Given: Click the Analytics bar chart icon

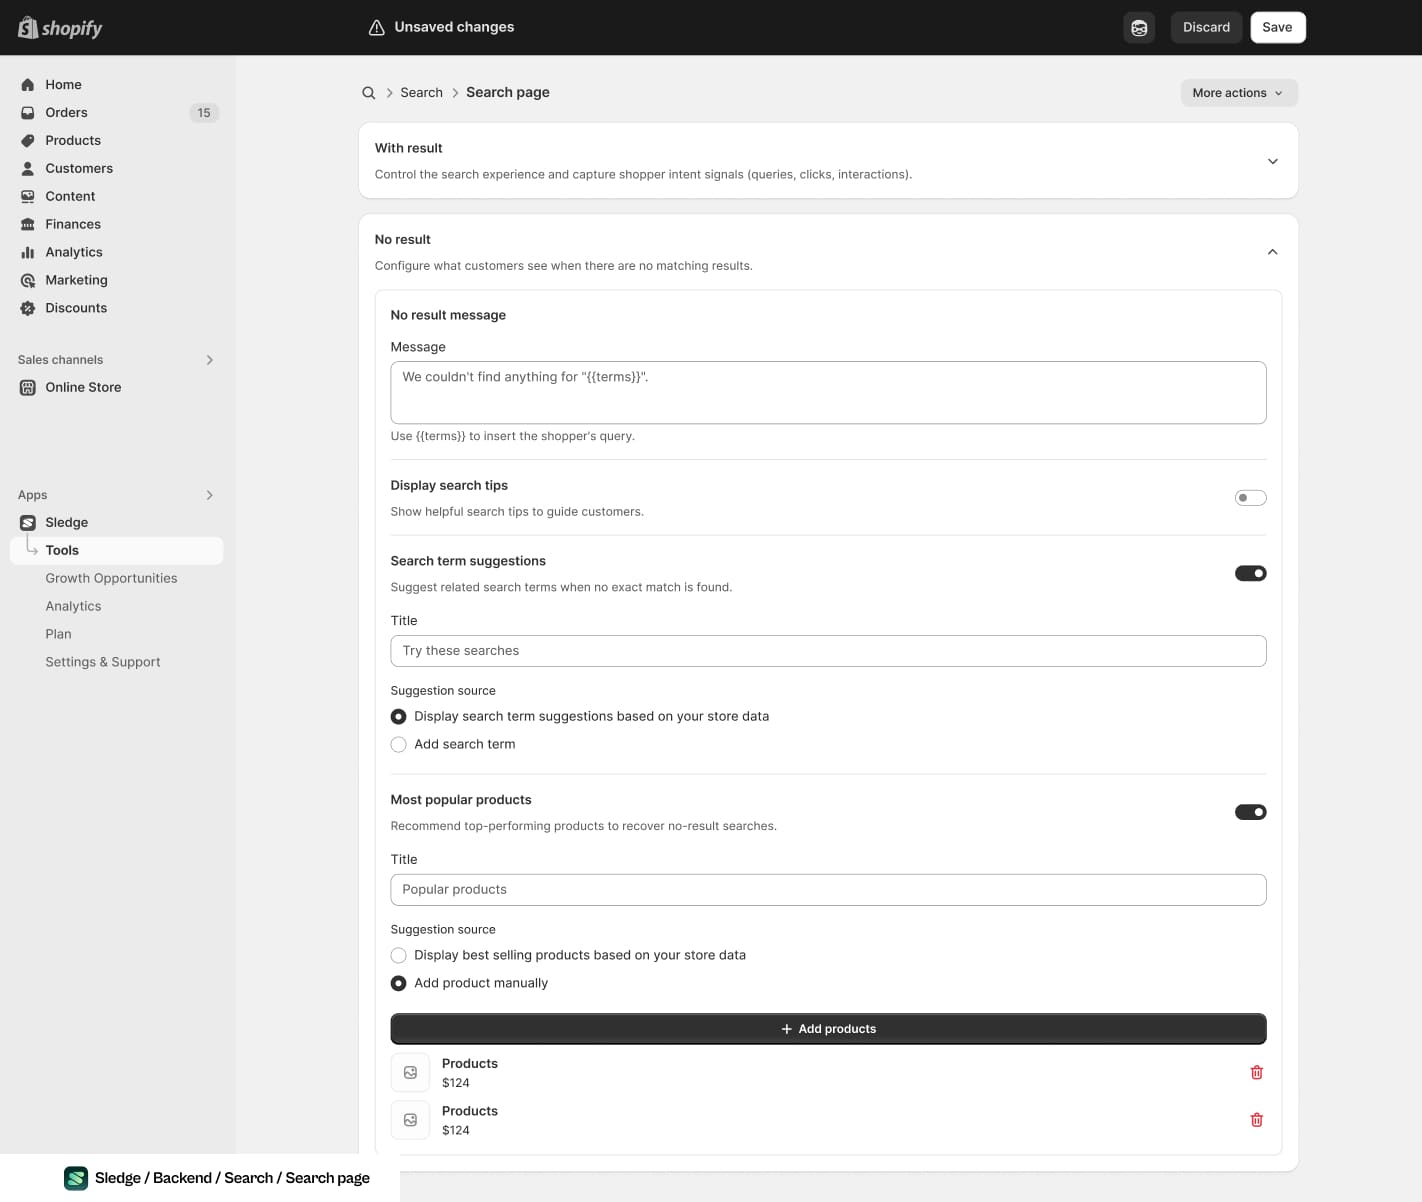Looking at the screenshot, I should click(x=28, y=253).
